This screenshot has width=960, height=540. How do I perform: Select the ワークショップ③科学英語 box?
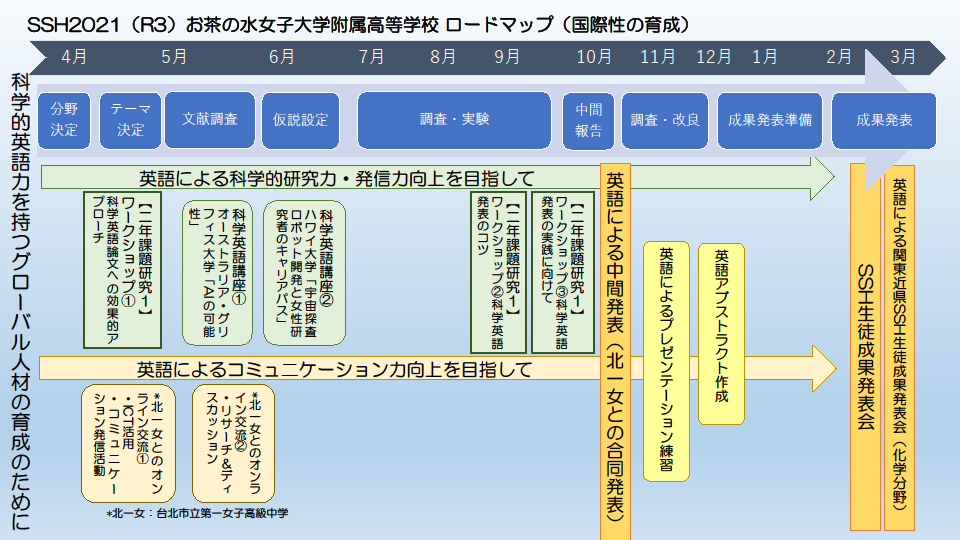[x=563, y=272]
